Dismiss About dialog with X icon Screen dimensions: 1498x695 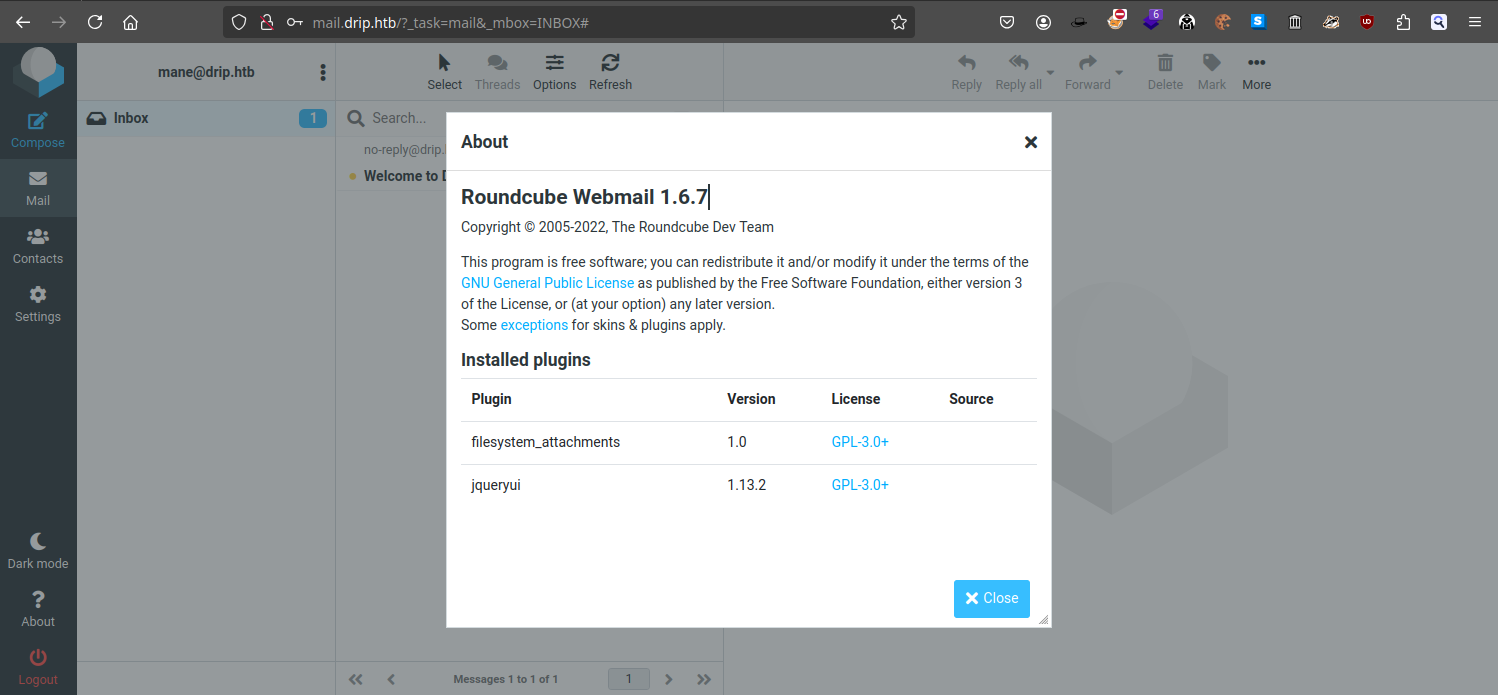(1031, 142)
